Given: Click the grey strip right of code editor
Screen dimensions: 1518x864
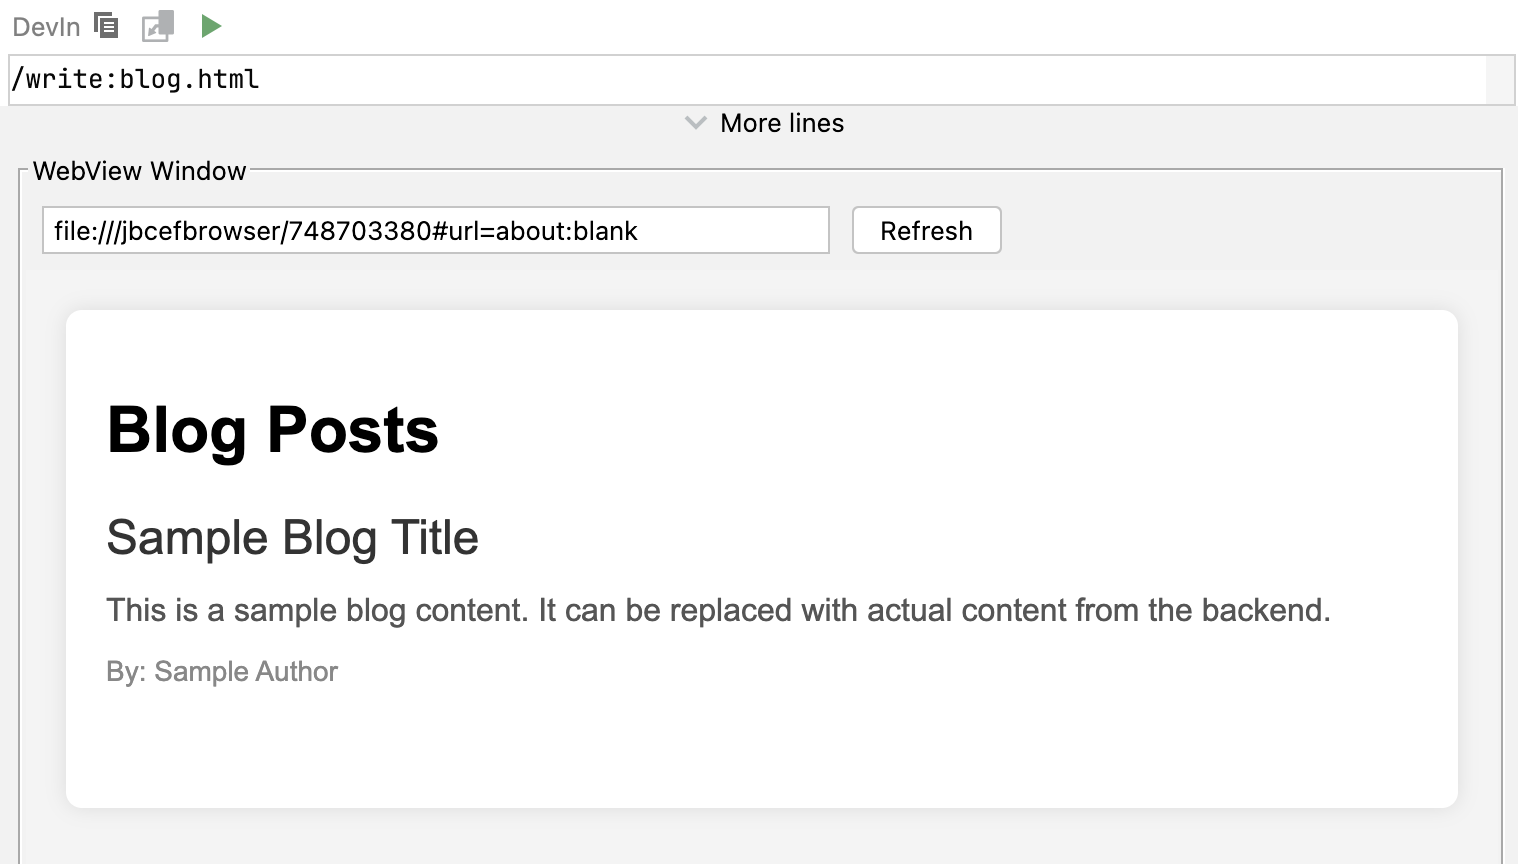Looking at the screenshot, I should pyautogui.click(x=1500, y=80).
